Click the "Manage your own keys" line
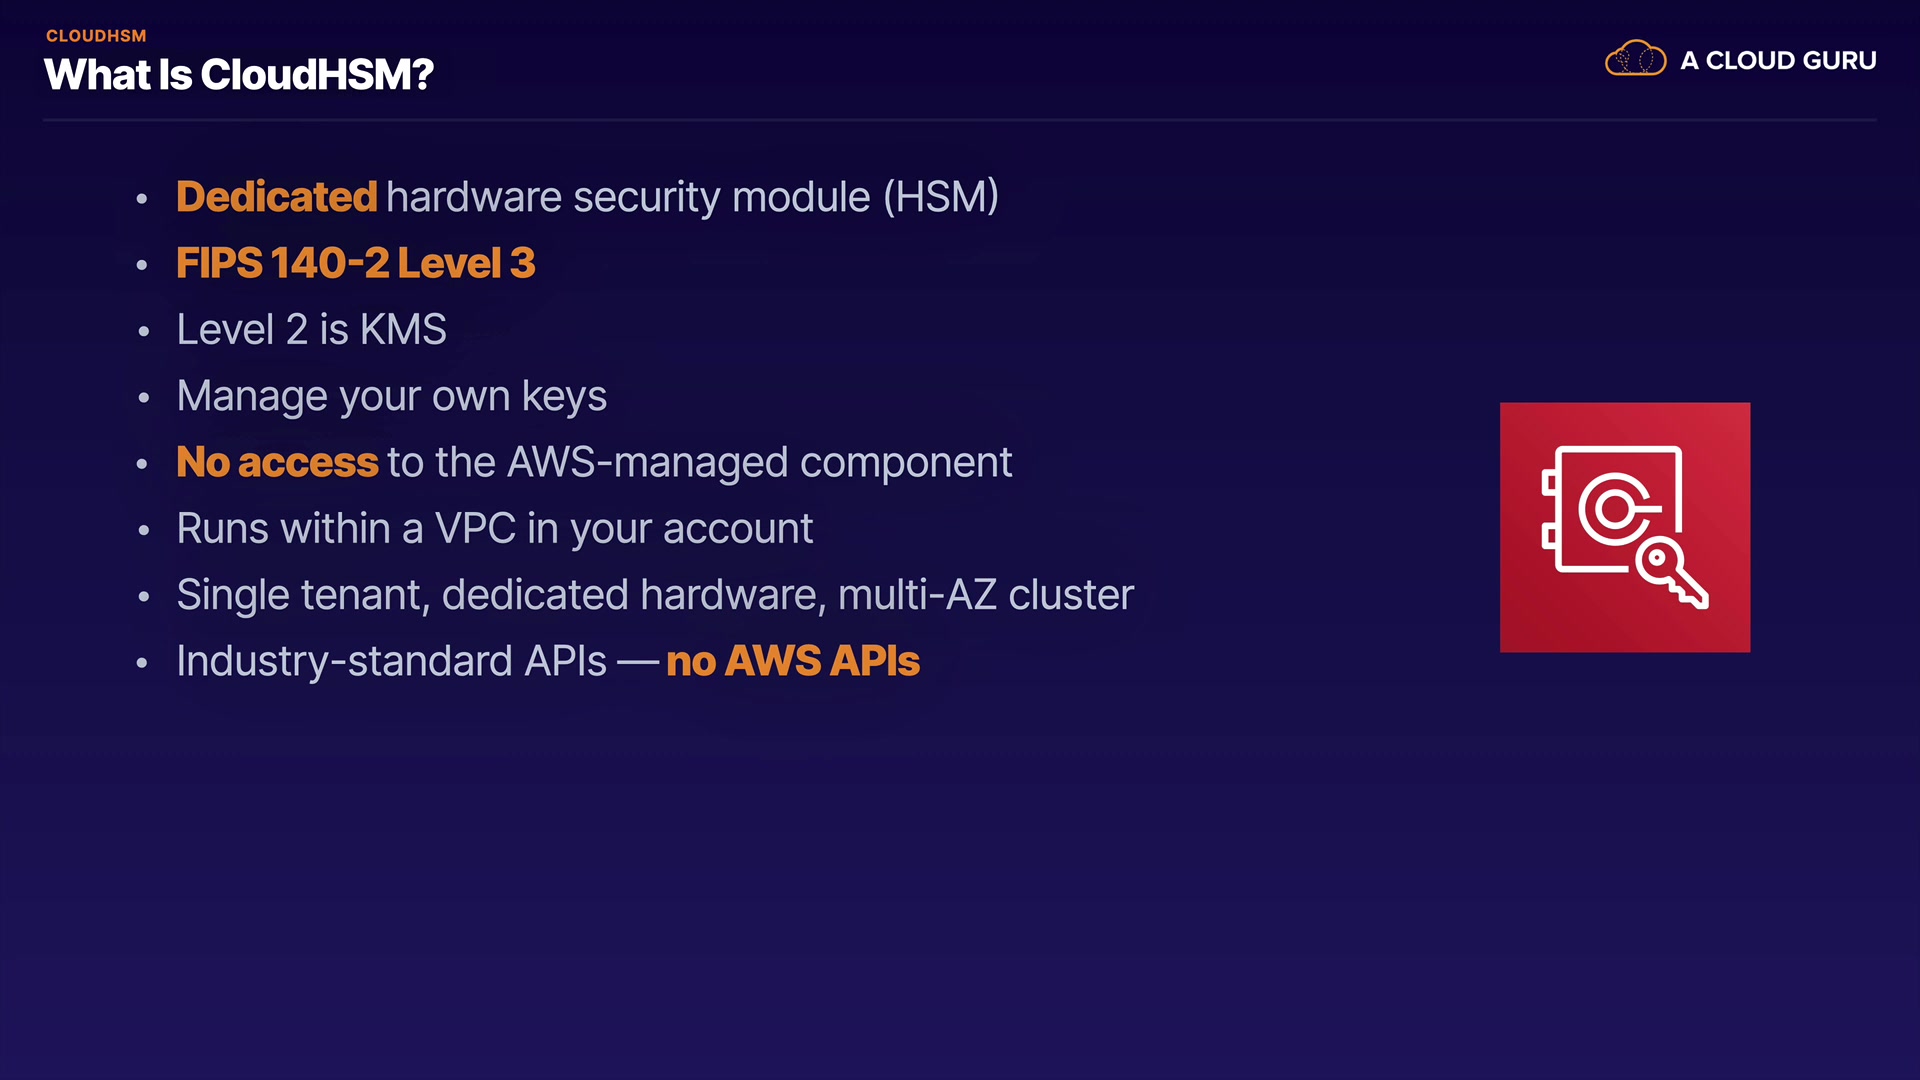The height and width of the screenshot is (1080, 1920). pos(391,396)
